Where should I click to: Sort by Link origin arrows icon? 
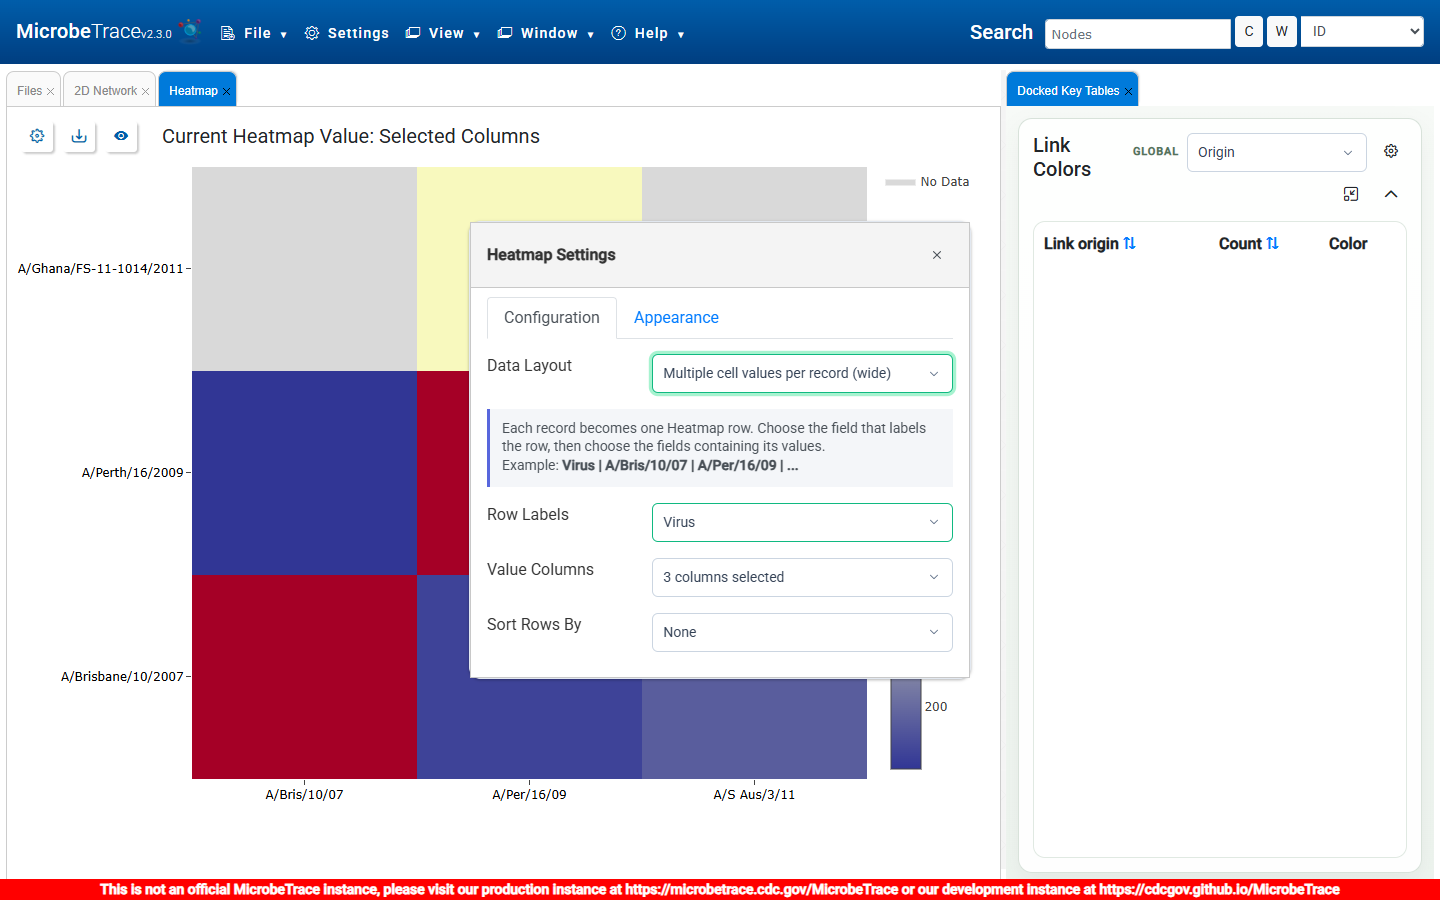coord(1130,243)
